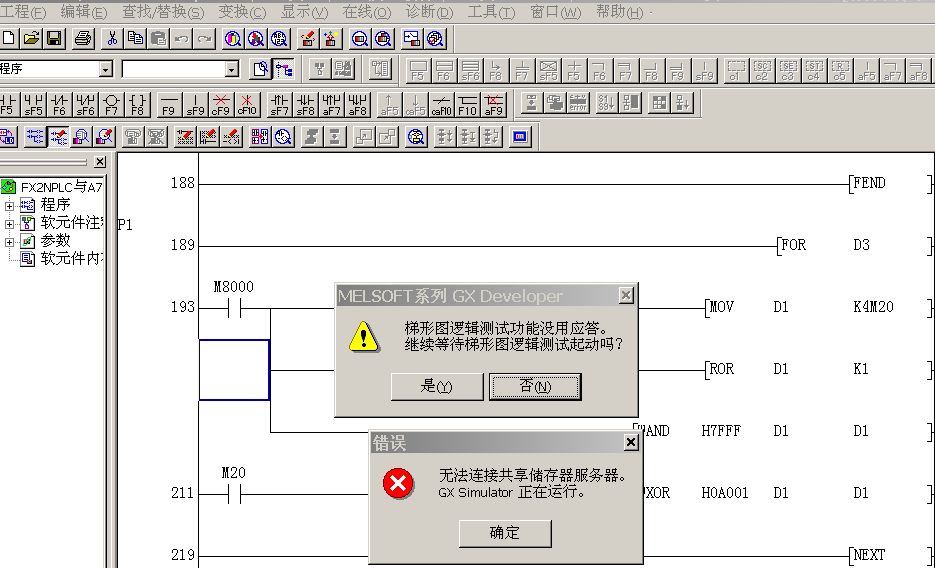The width and height of the screenshot is (935, 568).
Task: Click 是(Y) to keep waiting
Action: [x=436, y=387]
